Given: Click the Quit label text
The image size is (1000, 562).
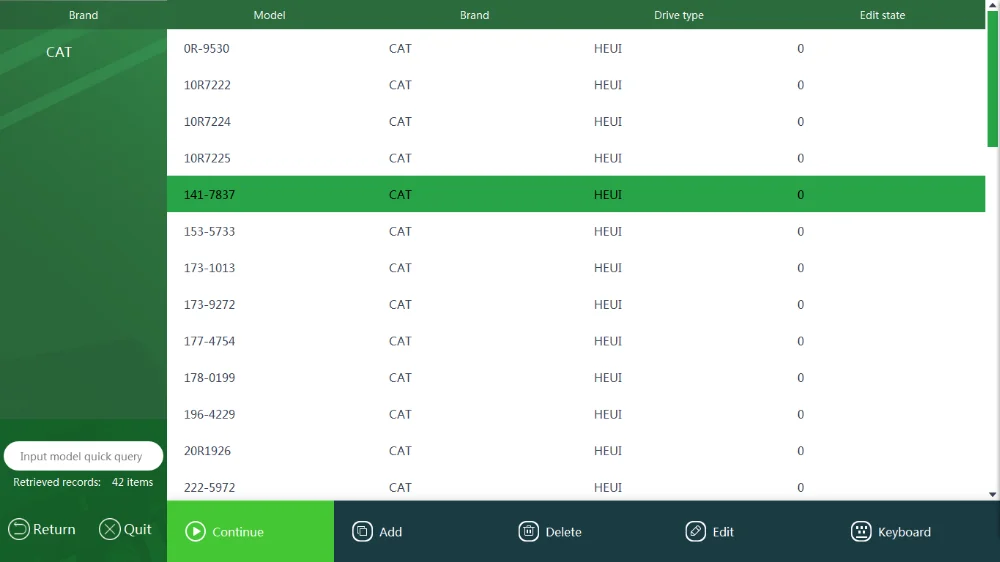Looking at the screenshot, I should [x=138, y=529].
